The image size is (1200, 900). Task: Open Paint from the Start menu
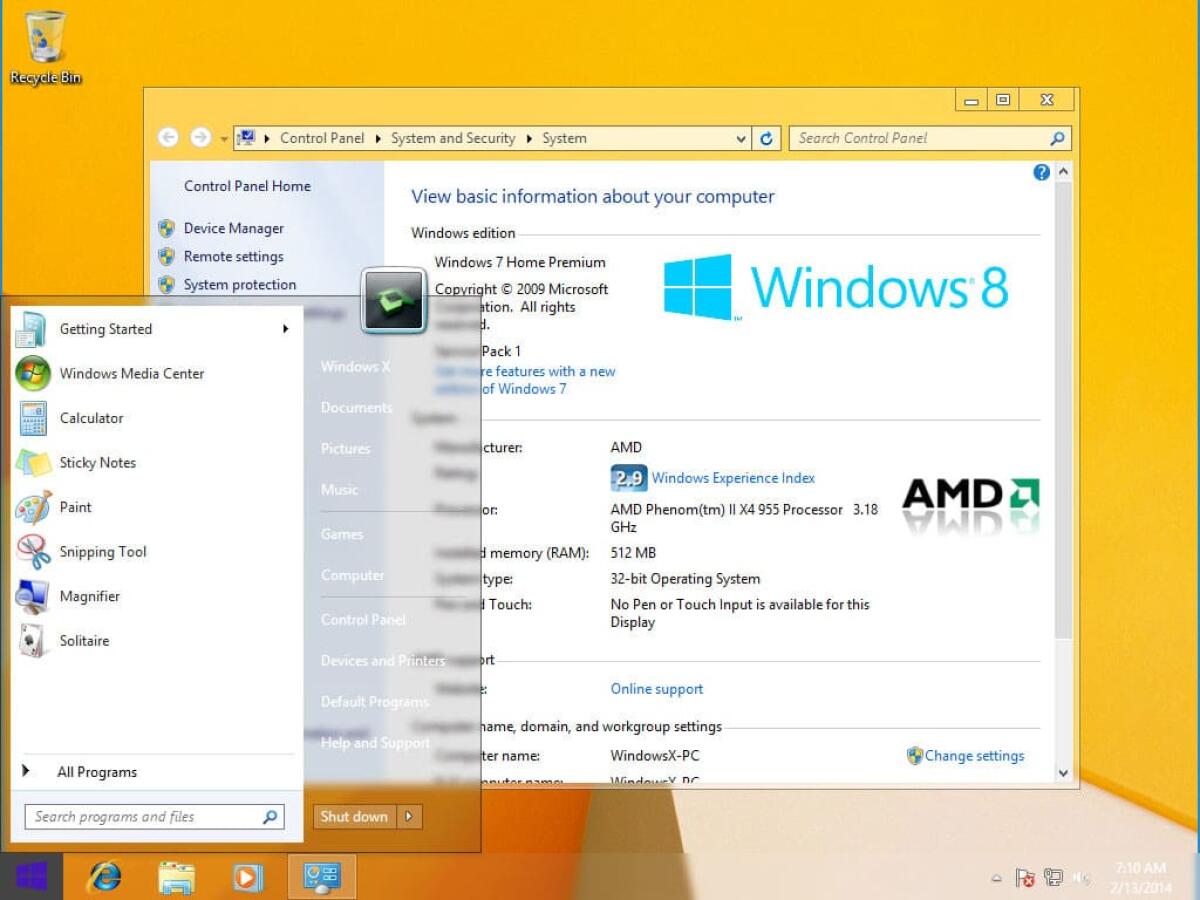[75, 507]
